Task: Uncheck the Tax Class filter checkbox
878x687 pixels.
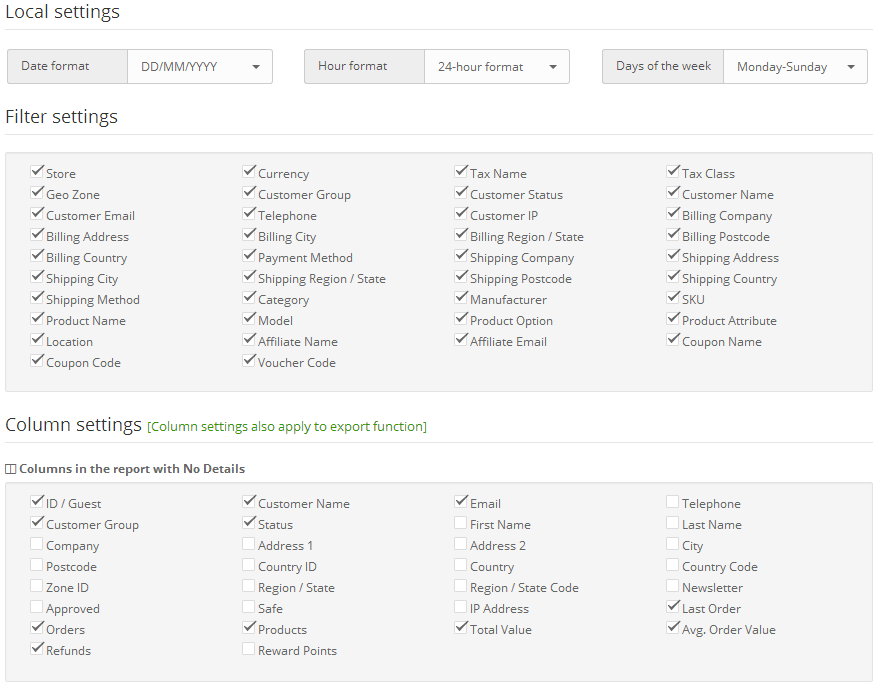Action: click(x=672, y=171)
